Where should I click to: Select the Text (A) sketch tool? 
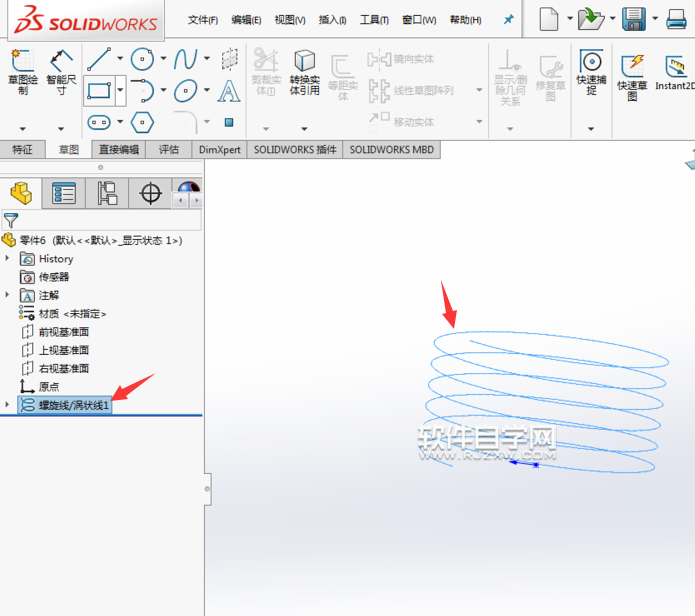coord(229,91)
